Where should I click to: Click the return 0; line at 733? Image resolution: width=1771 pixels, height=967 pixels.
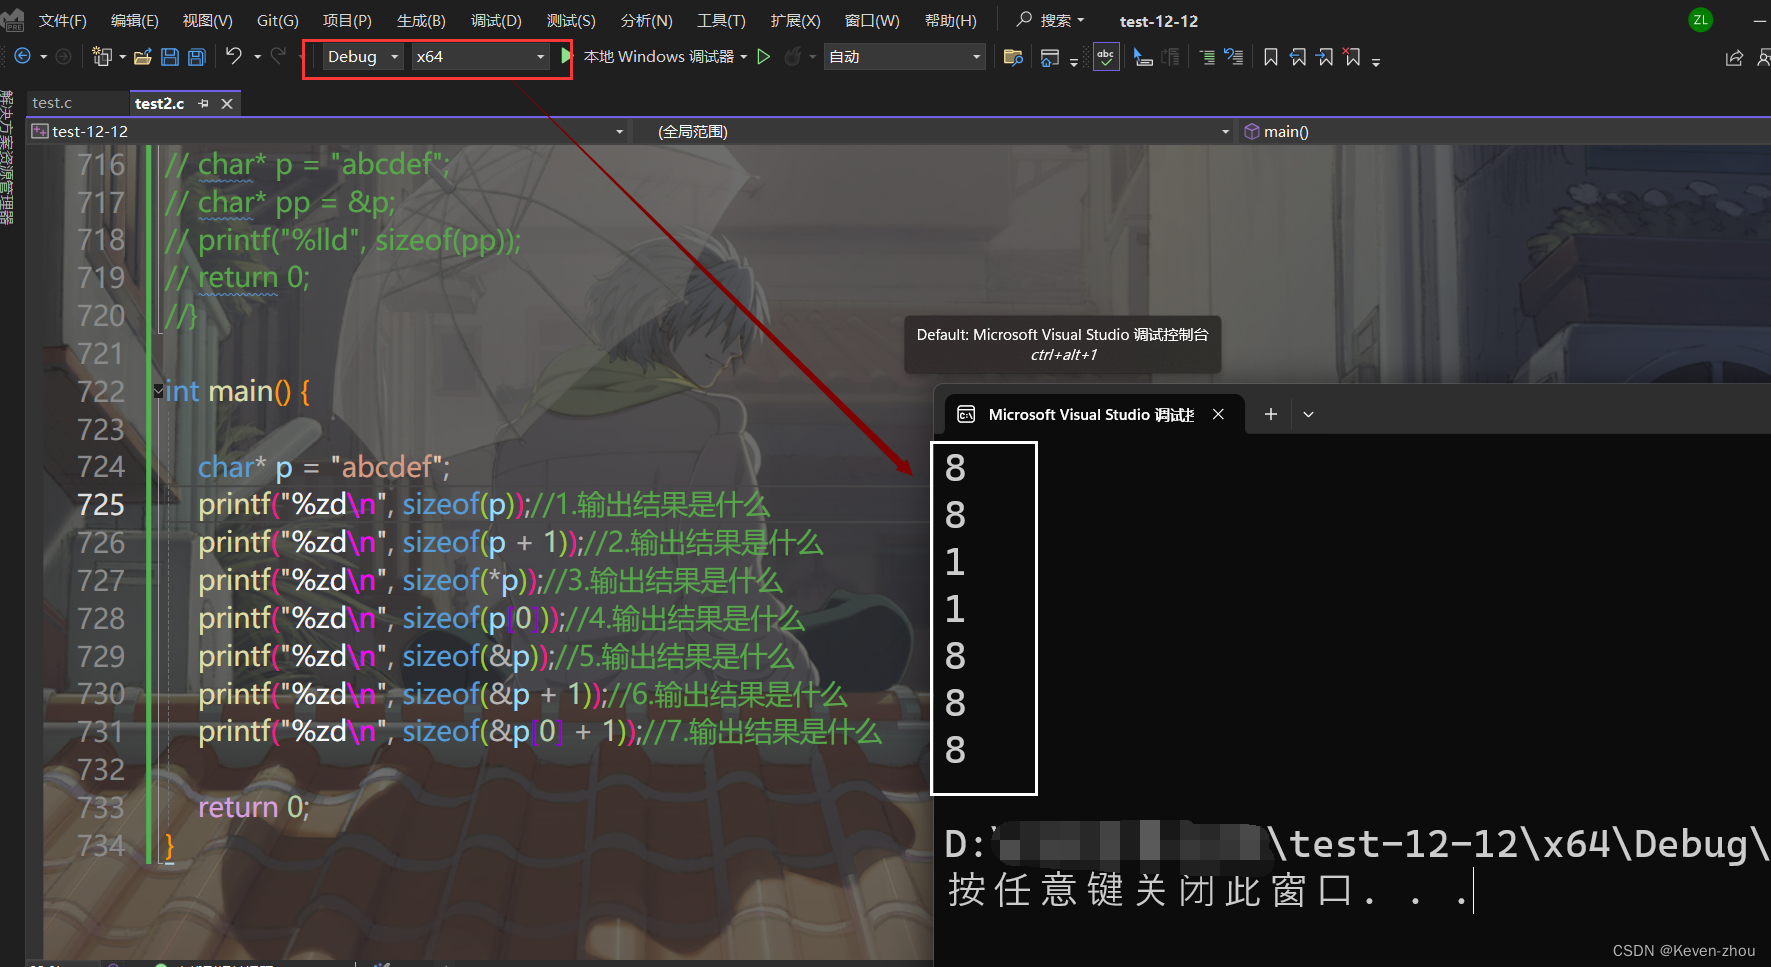(x=254, y=807)
